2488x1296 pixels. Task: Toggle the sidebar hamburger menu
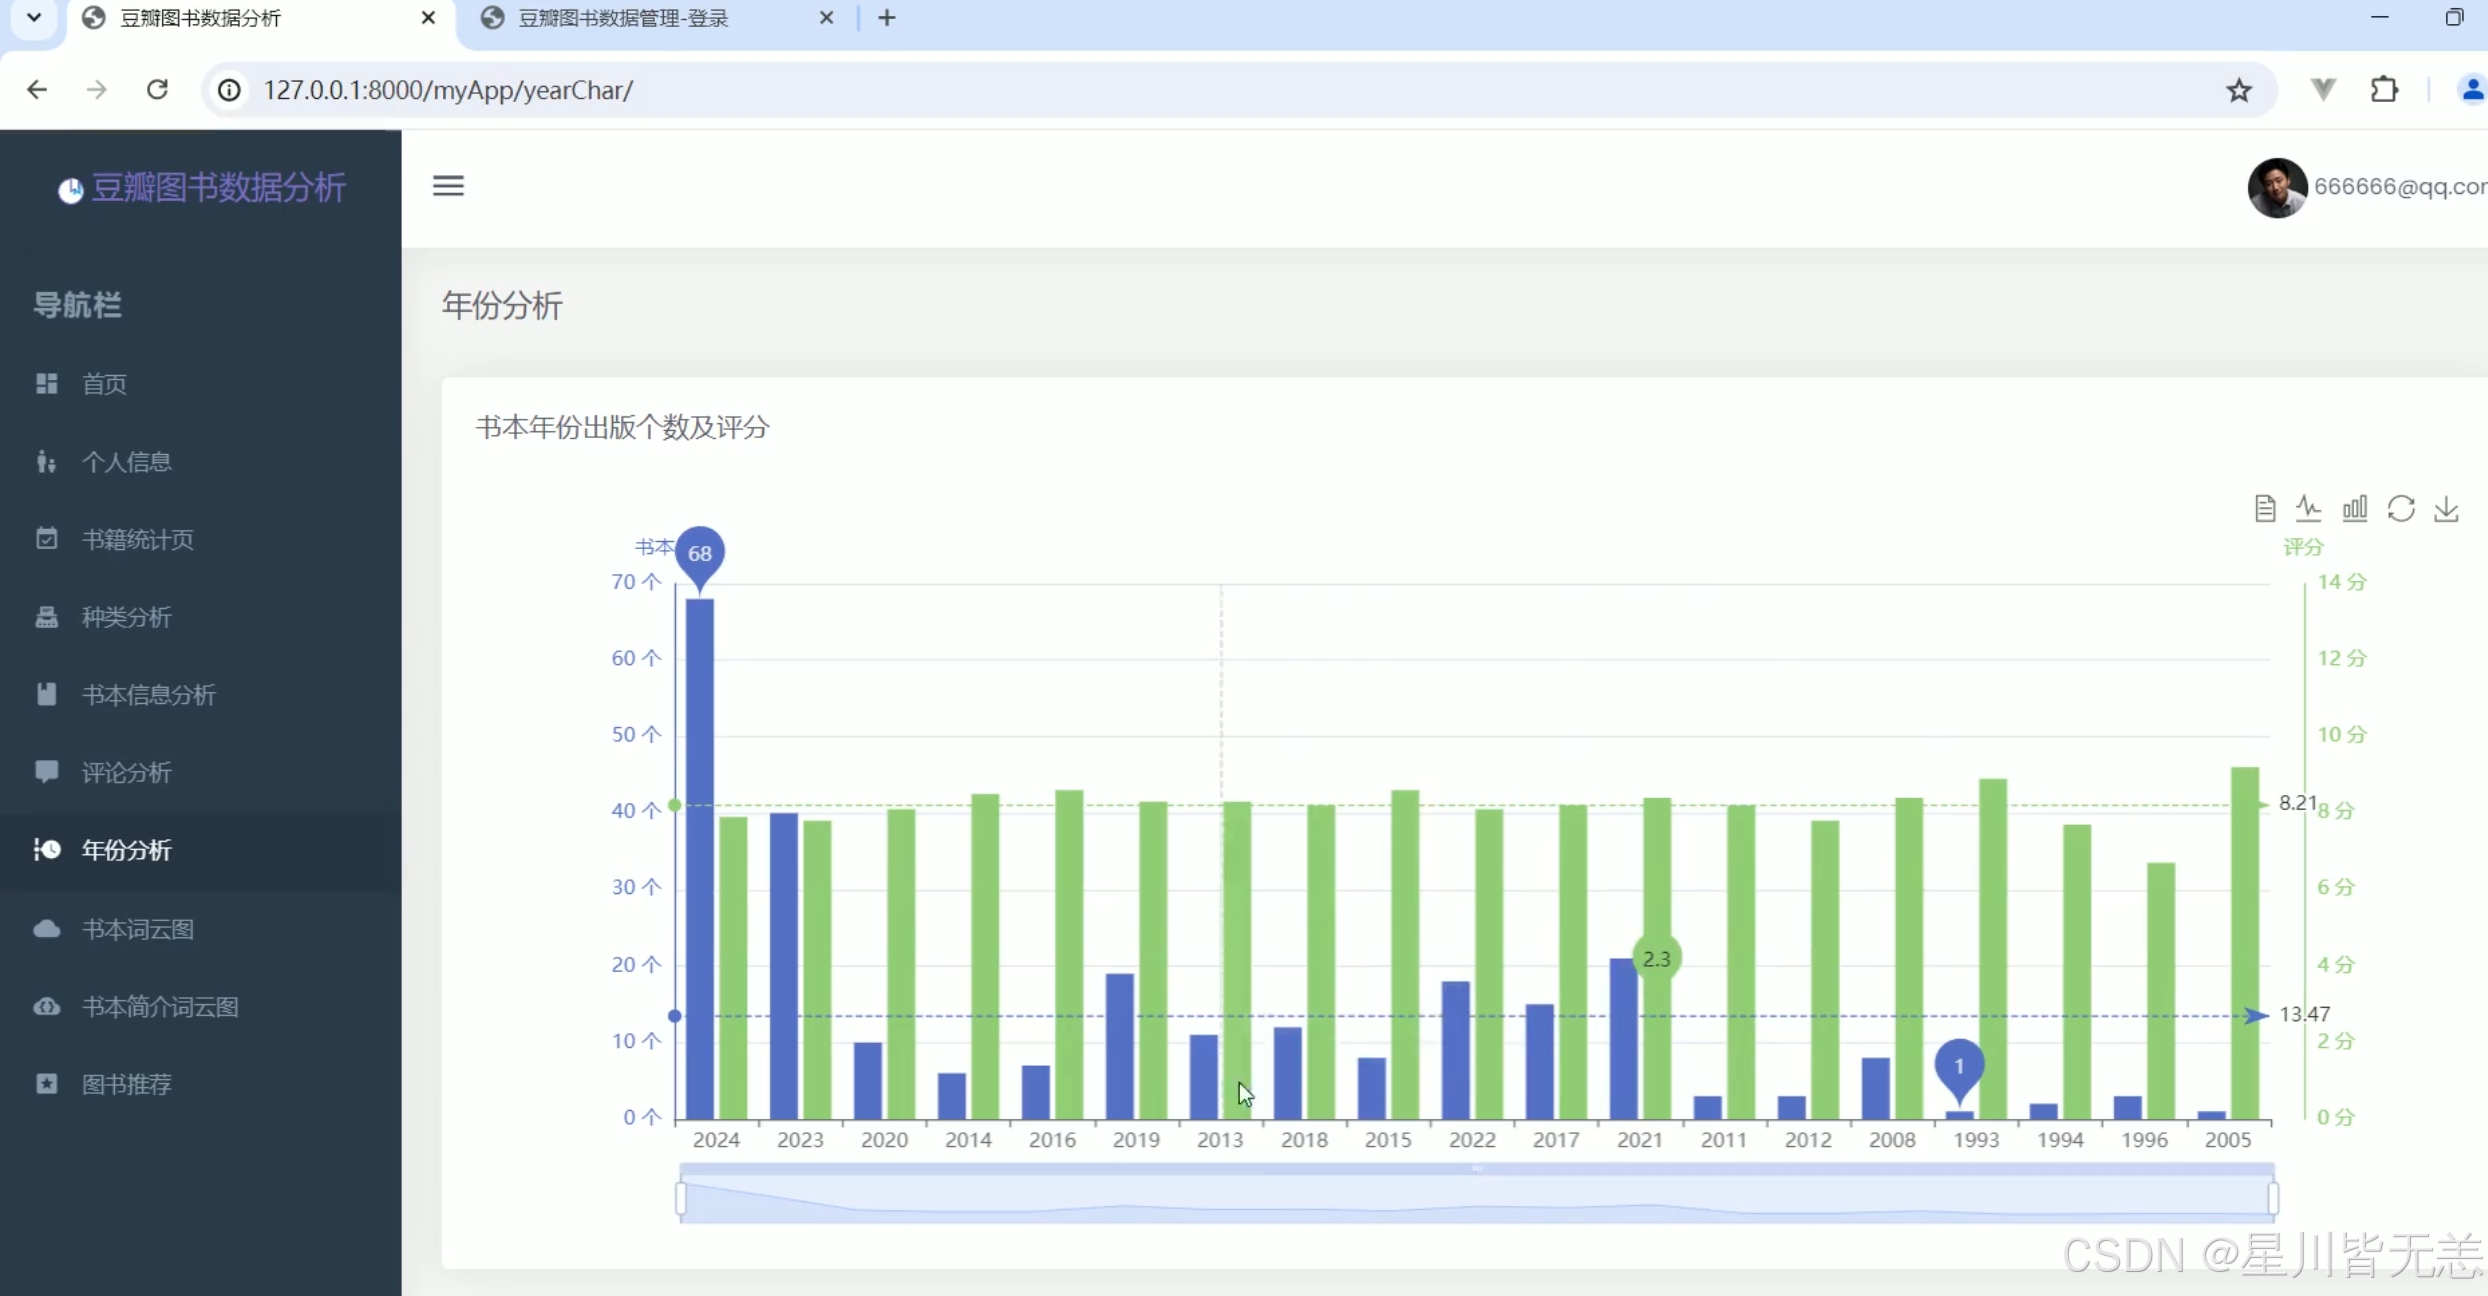coord(448,186)
